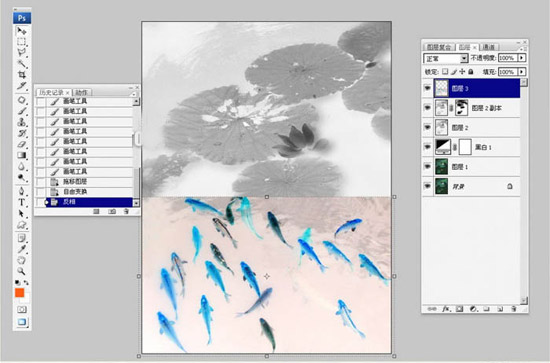Hide the 黑白 1 adjustment layer

[x=428, y=147]
